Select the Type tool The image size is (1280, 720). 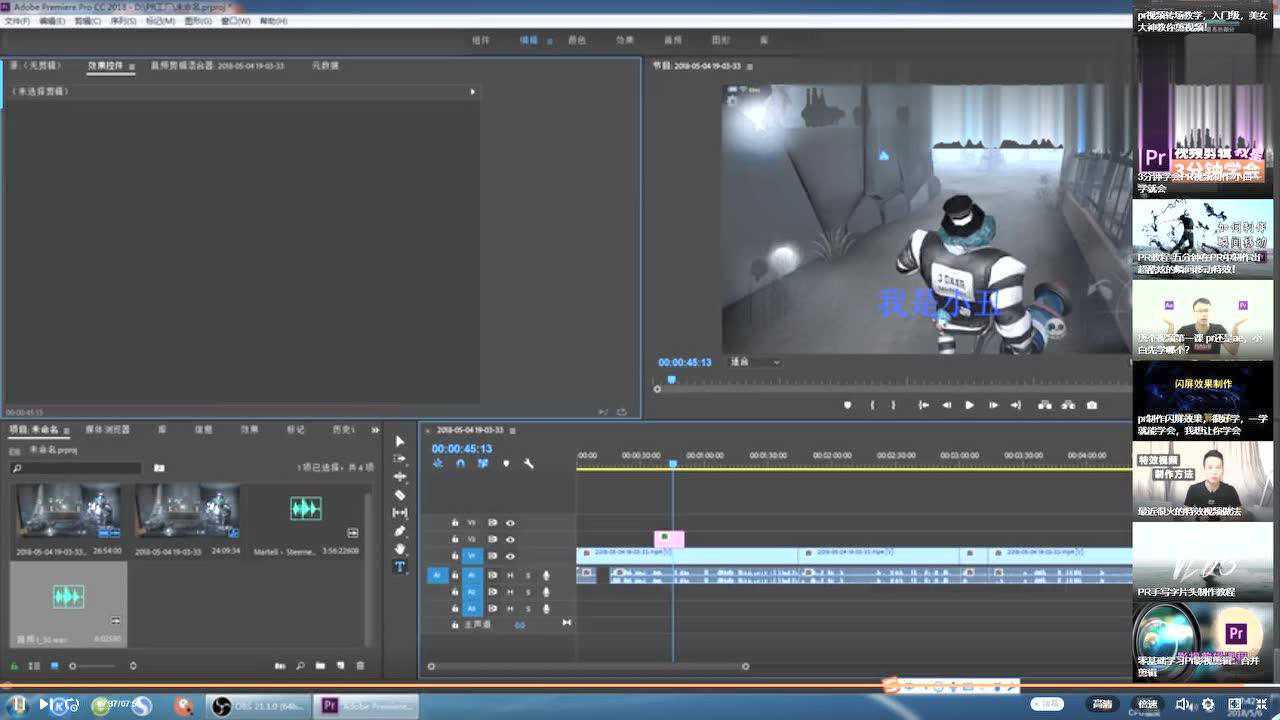(400, 567)
